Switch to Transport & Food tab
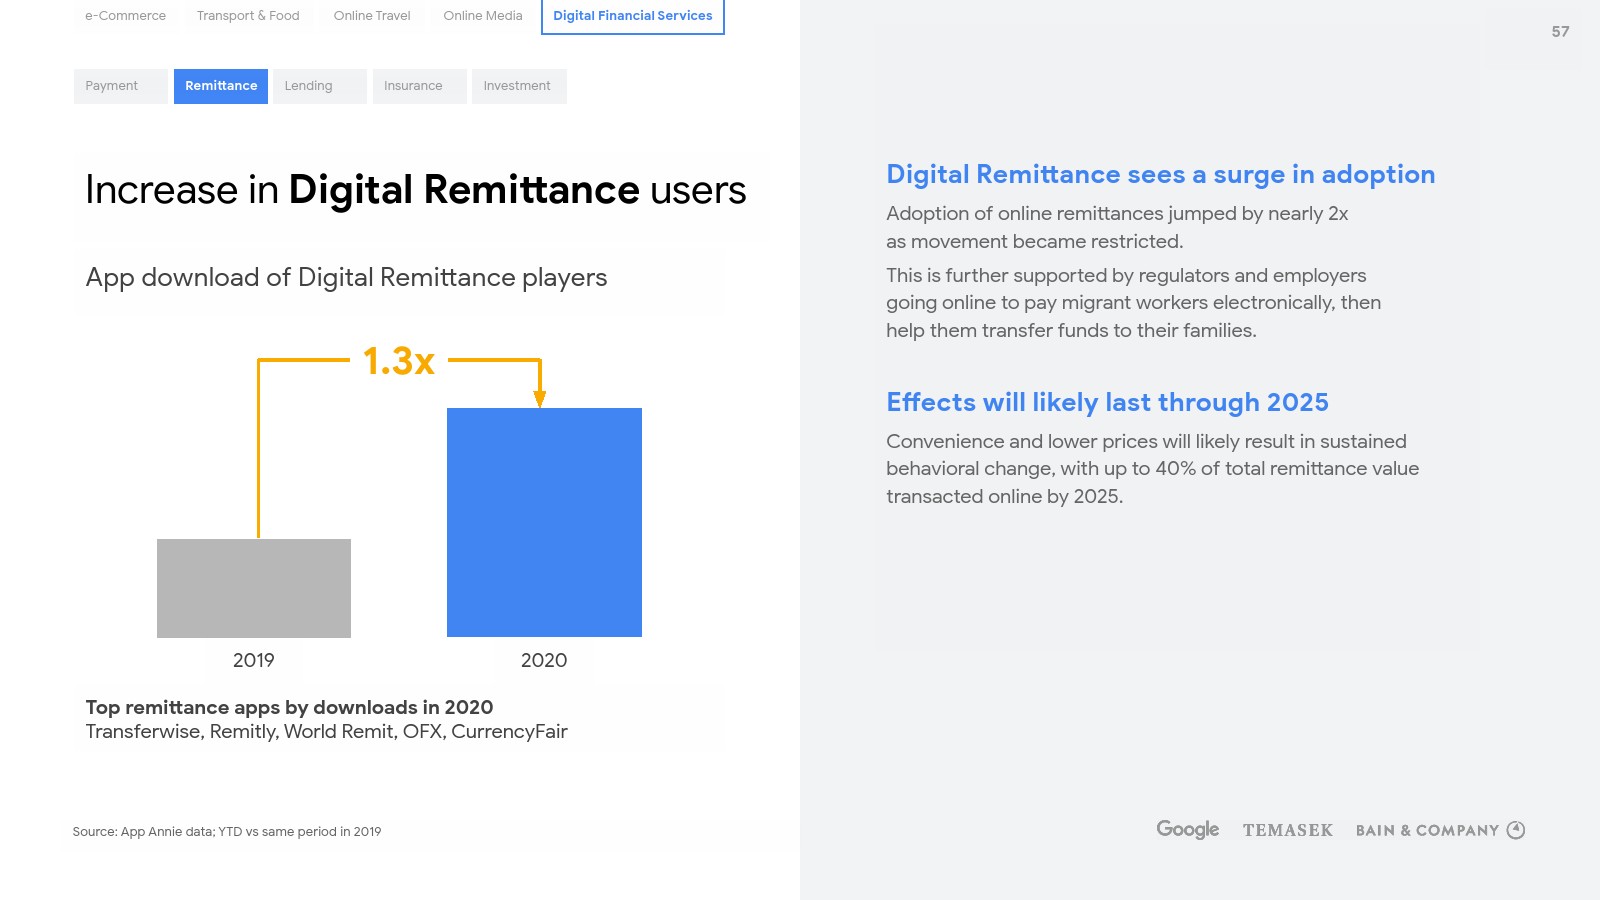This screenshot has width=1600, height=900. coord(248,16)
